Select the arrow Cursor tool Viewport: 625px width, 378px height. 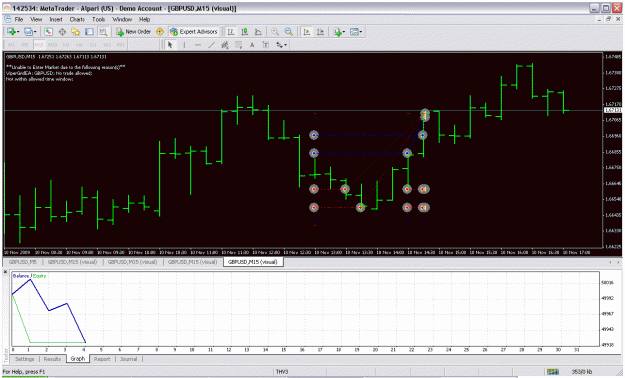pos(170,45)
